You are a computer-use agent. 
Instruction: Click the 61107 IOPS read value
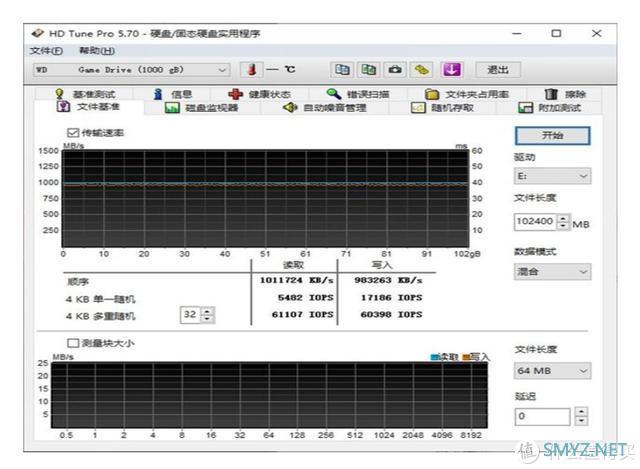coord(302,314)
